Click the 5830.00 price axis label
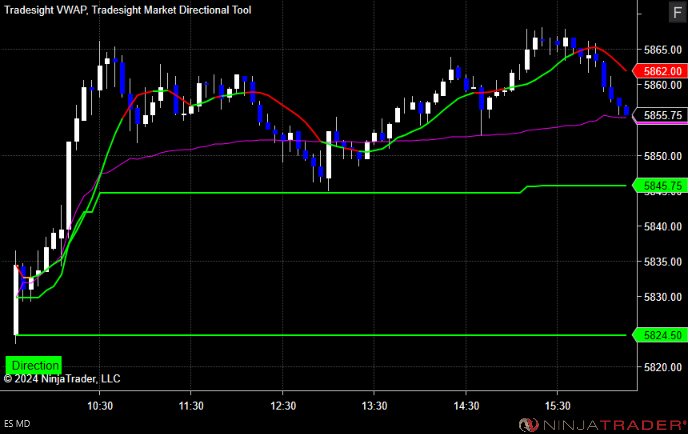688x434 pixels. coord(663,297)
